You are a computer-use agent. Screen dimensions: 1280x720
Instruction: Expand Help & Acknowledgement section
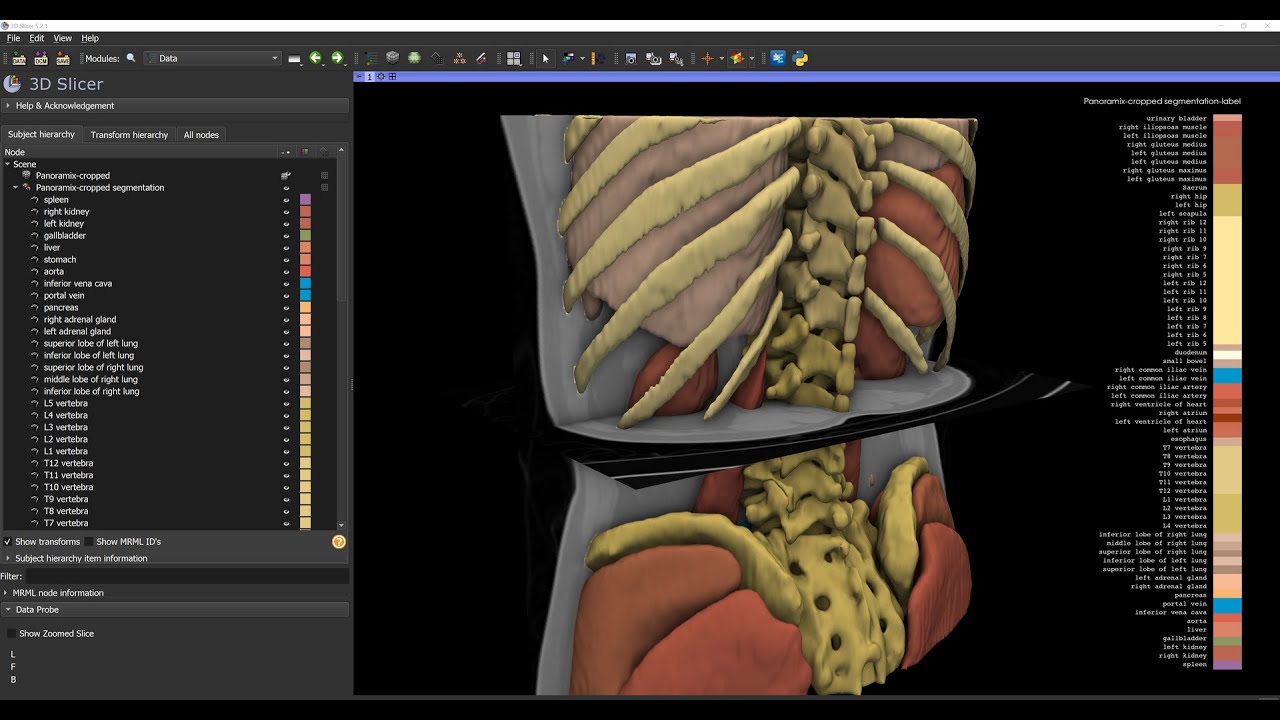pos(175,106)
